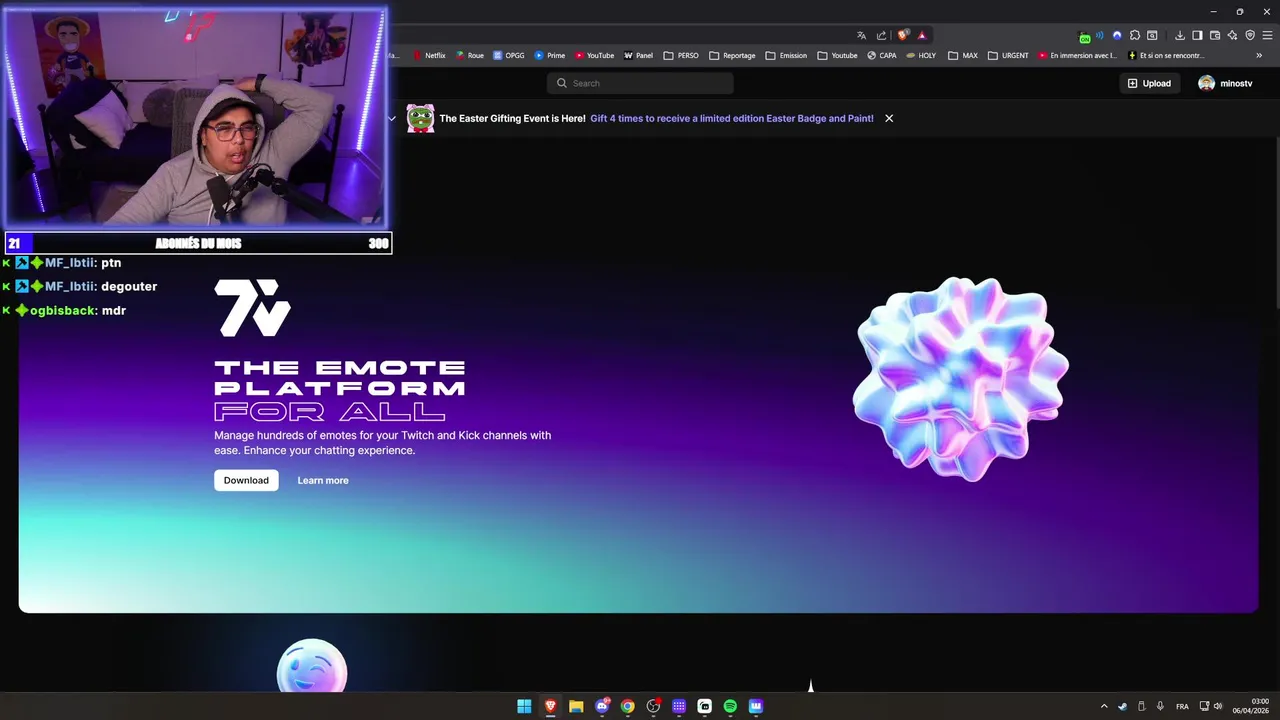Click into the 7TV Search field

coord(640,83)
